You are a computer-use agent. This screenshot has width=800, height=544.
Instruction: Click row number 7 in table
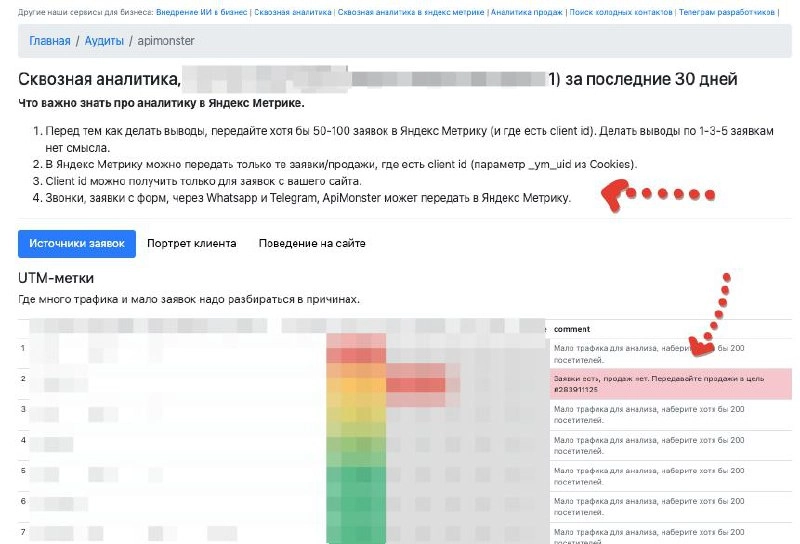(23, 532)
